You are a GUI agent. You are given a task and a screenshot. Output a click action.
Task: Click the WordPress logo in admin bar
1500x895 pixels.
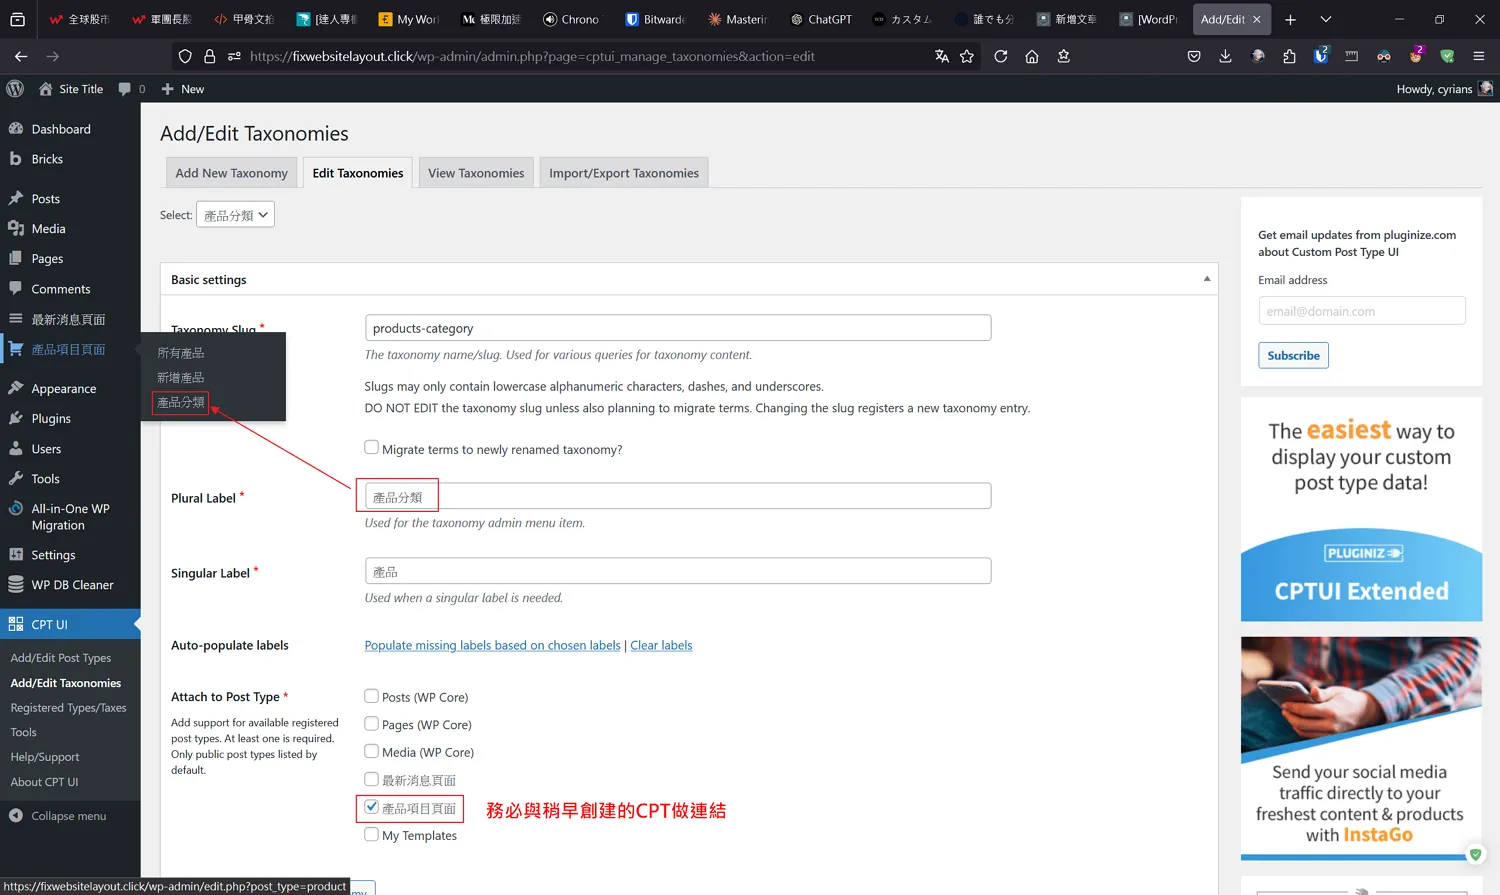(x=15, y=89)
